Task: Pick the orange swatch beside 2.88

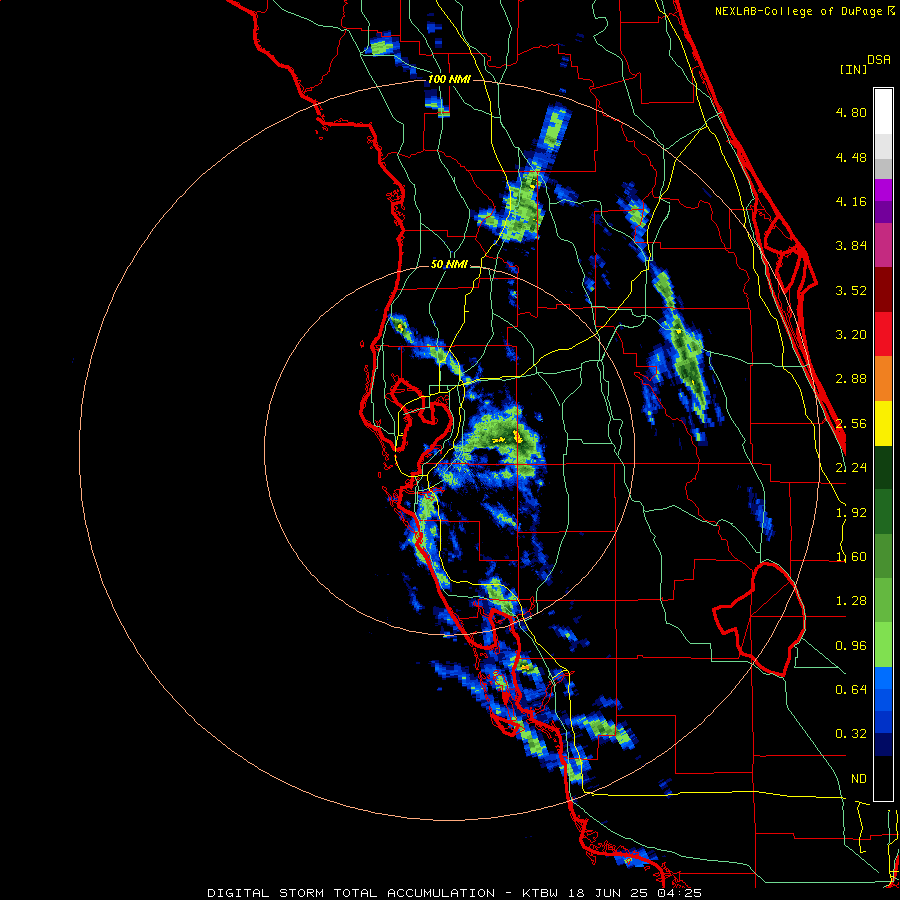Action: (x=883, y=379)
